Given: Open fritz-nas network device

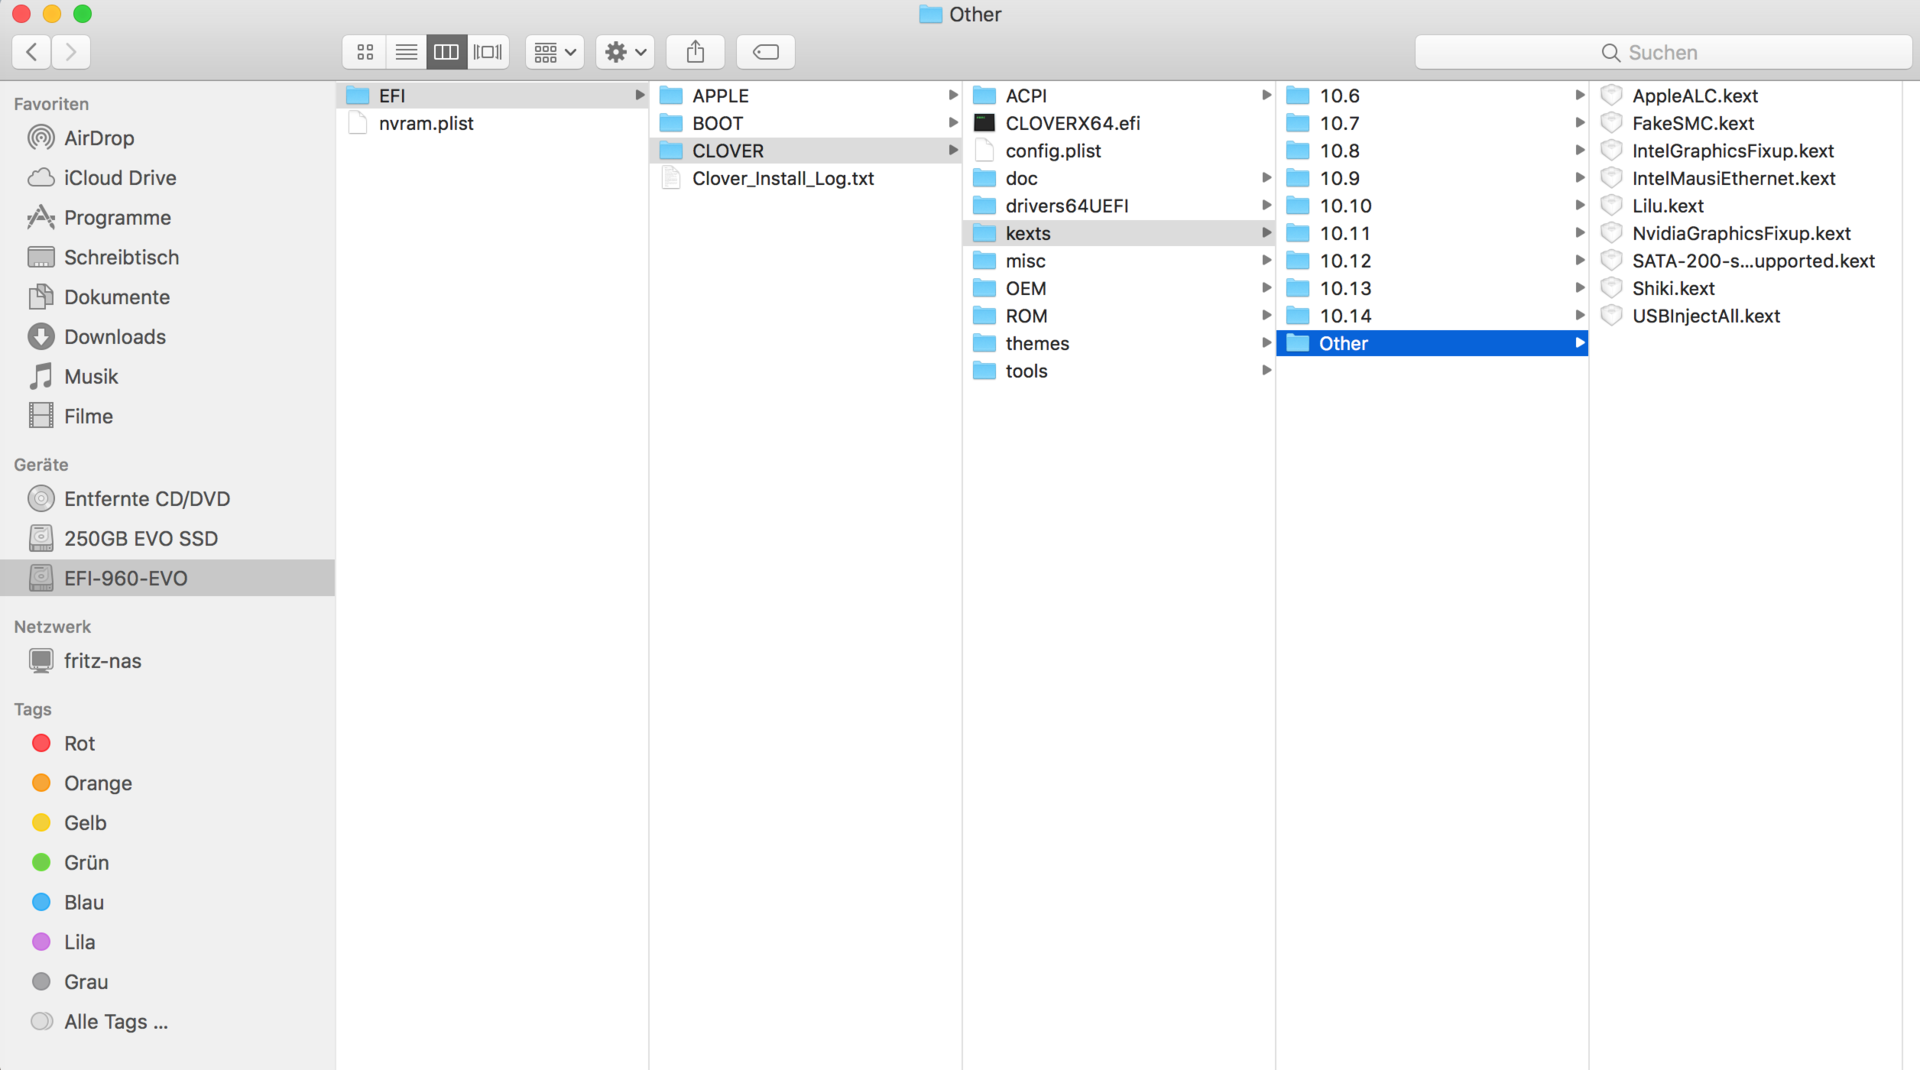Looking at the screenshot, I should 168,661.
